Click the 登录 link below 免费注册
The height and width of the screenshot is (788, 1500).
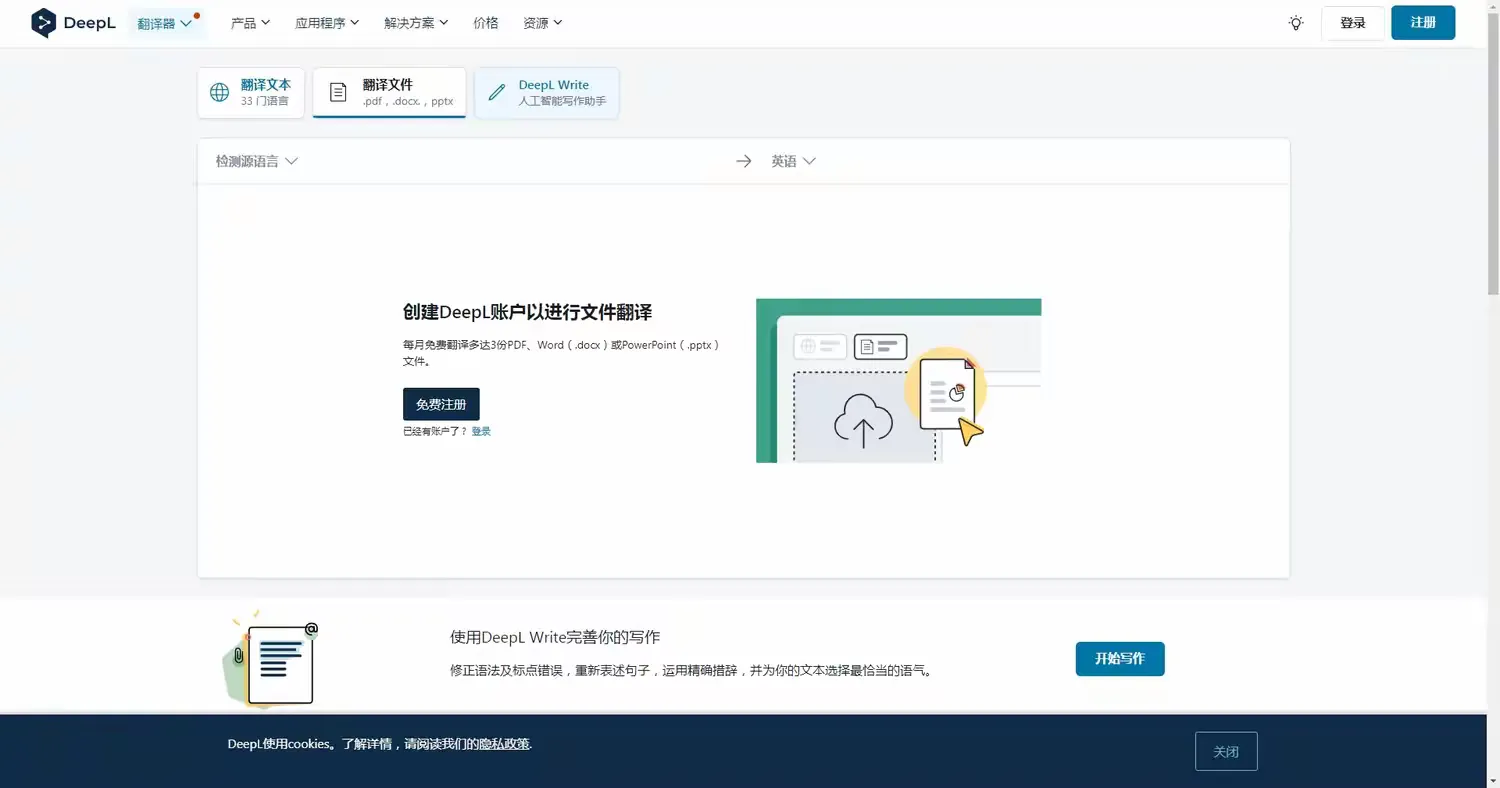[x=481, y=431]
